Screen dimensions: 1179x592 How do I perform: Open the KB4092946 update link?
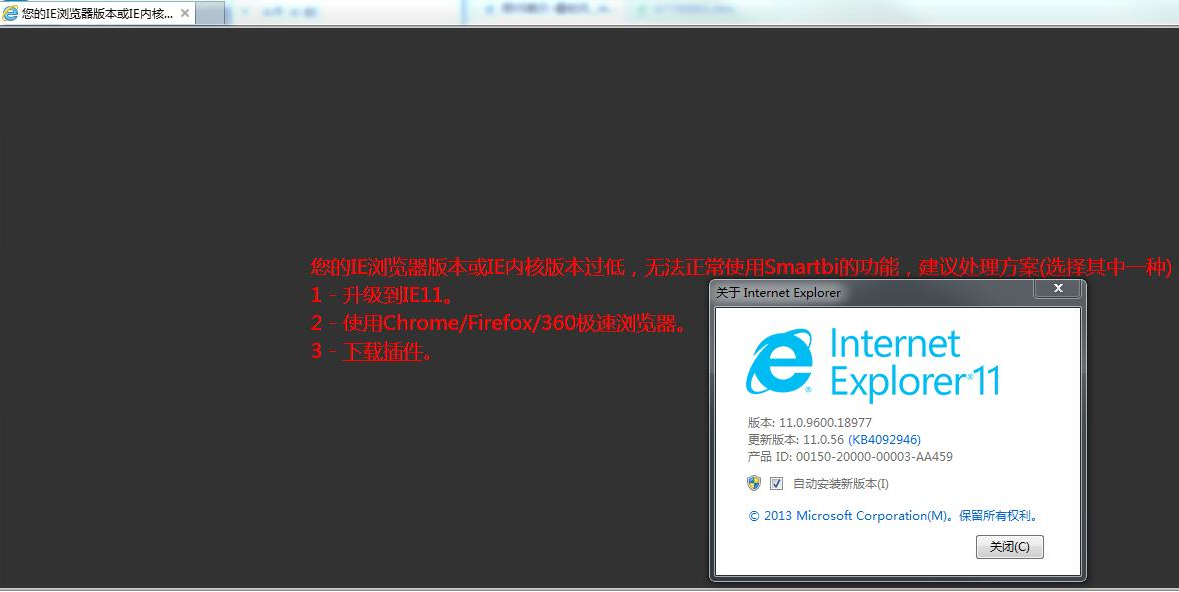coord(884,439)
